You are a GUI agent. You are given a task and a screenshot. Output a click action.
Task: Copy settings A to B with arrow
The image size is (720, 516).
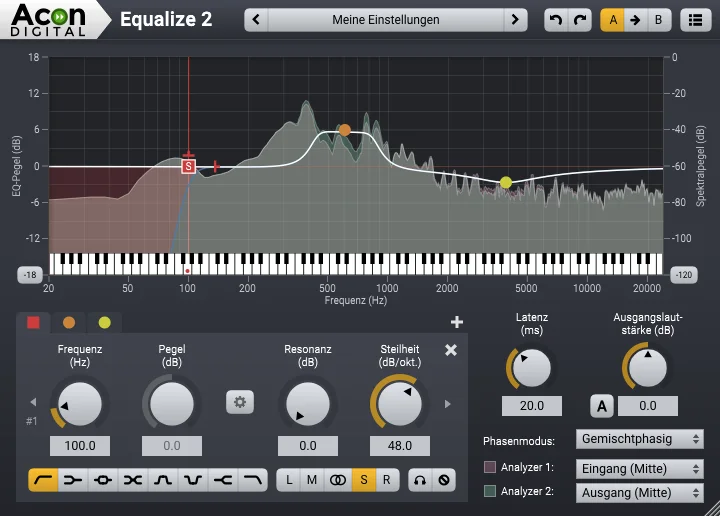[x=635, y=20]
